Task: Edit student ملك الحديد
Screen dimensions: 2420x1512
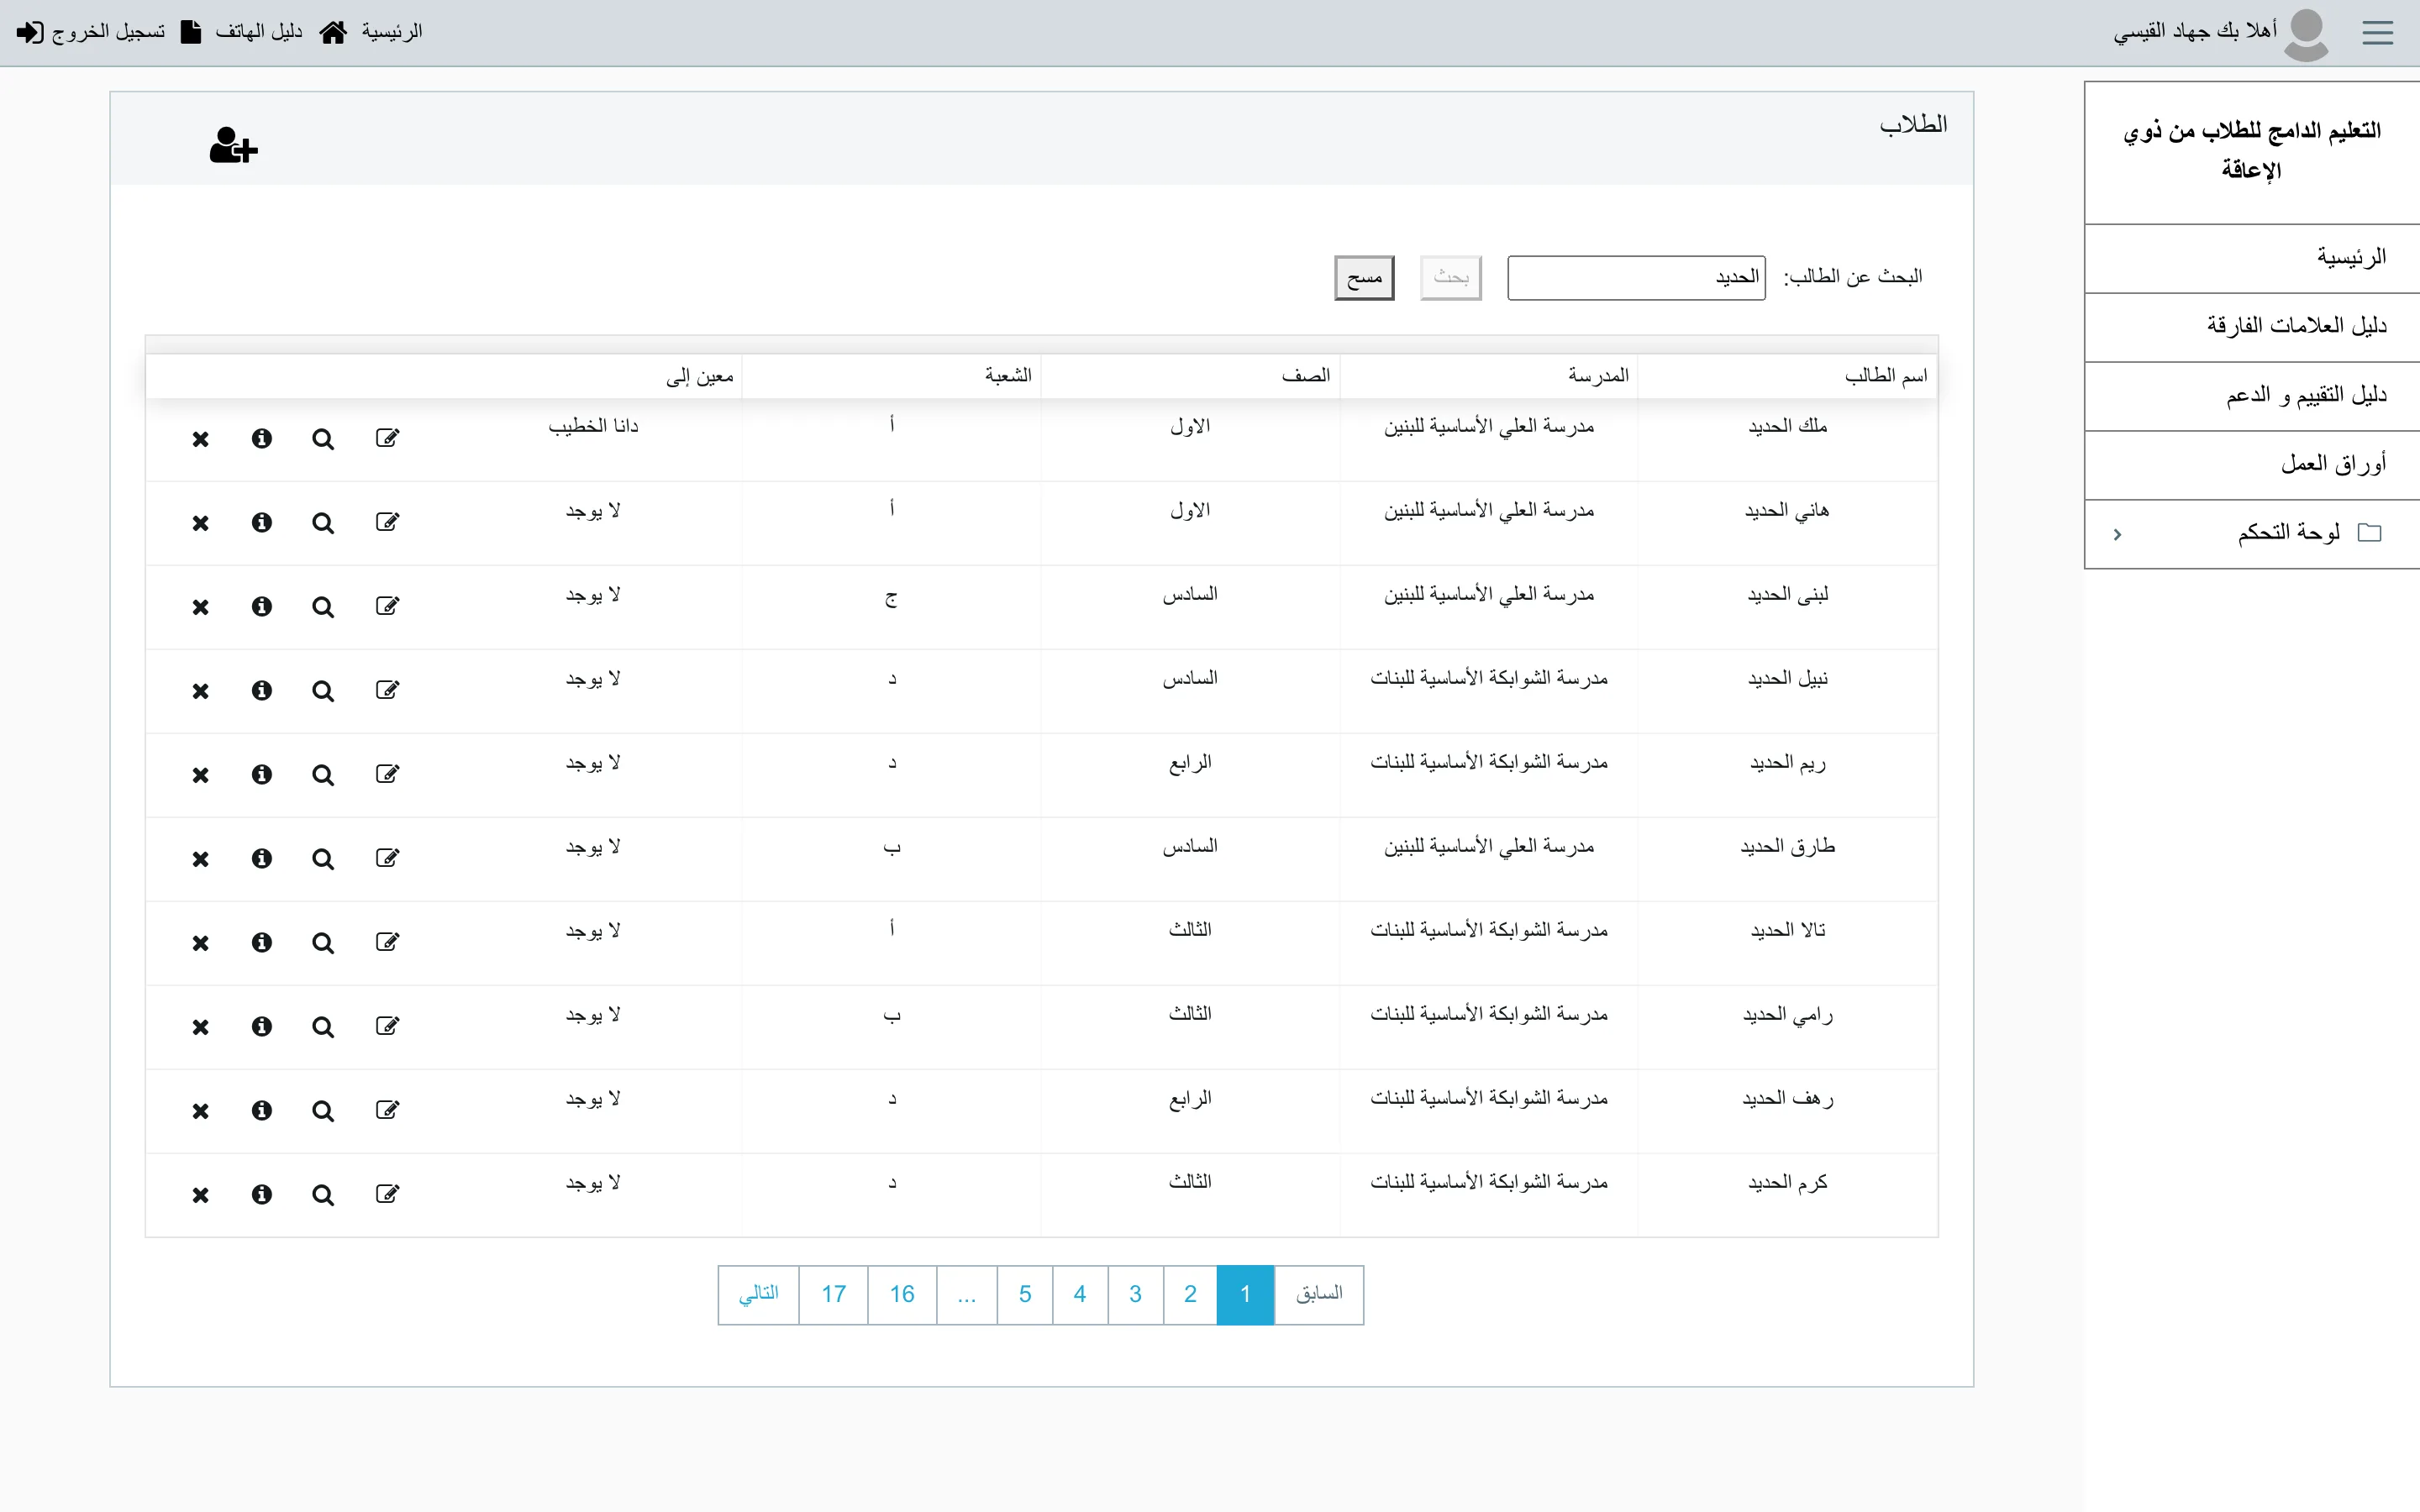Action: pos(387,438)
